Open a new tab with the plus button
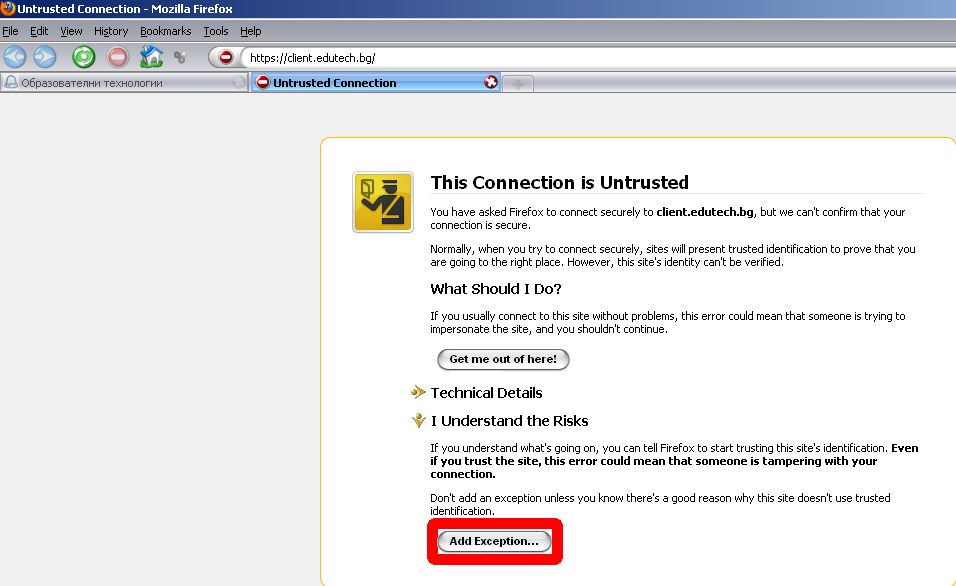 pos(518,84)
